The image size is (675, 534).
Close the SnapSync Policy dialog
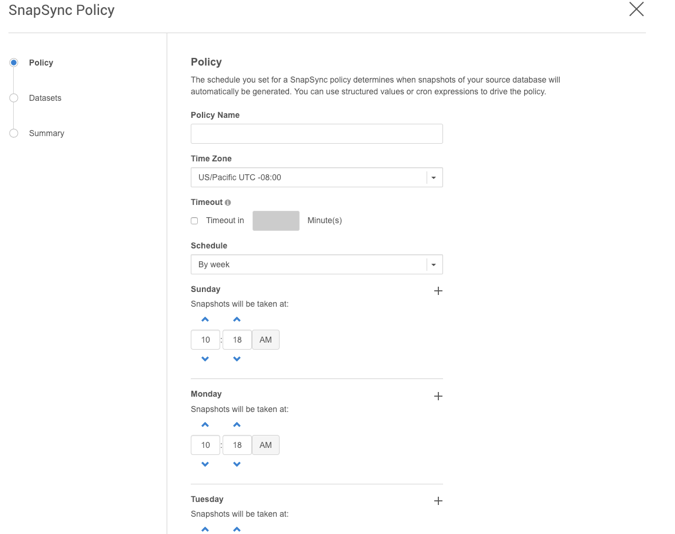point(636,10)
